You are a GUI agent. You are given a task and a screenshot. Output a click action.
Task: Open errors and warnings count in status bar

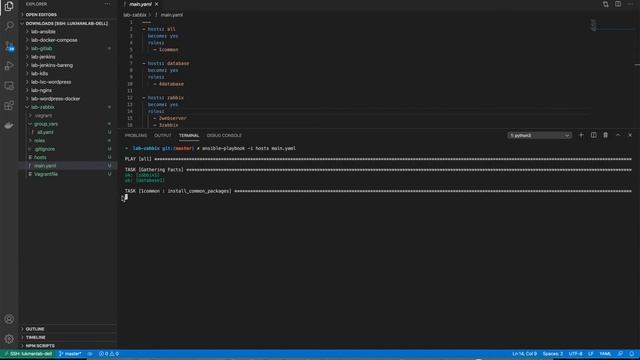[x=109, y=354]
